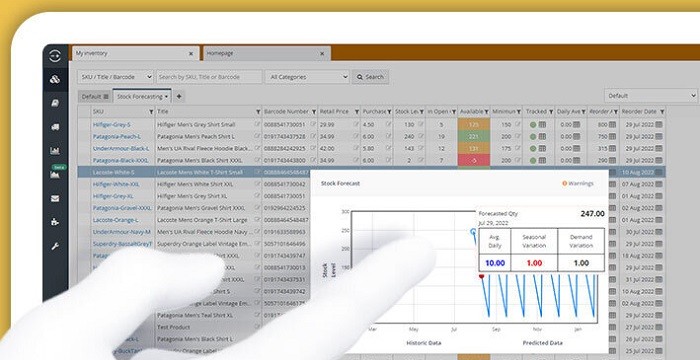Open the All Categories dropdown
Image resolution: width=700 pixels, height=360 pixels.
(307, 77)
